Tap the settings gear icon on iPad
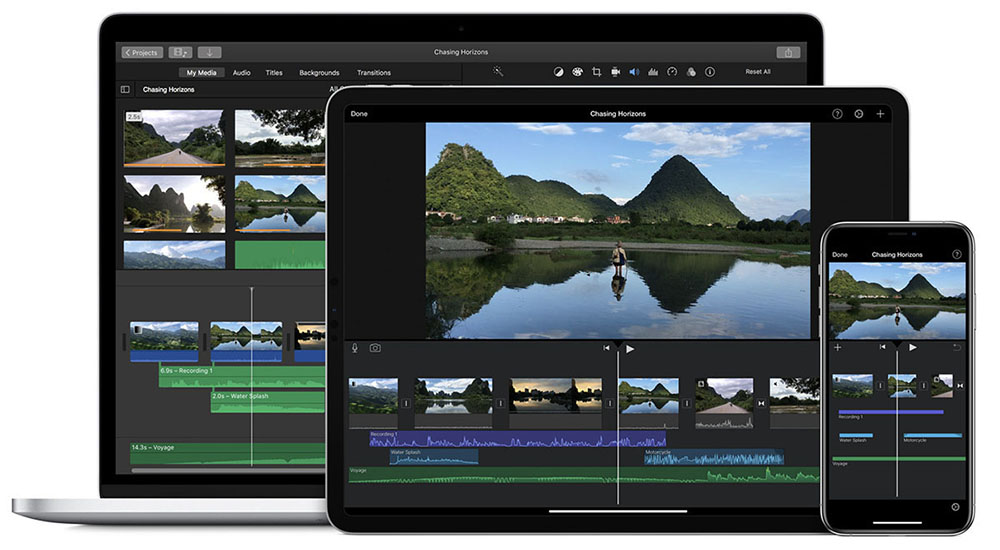This screenshot has height=550, width=1000. 858,114
